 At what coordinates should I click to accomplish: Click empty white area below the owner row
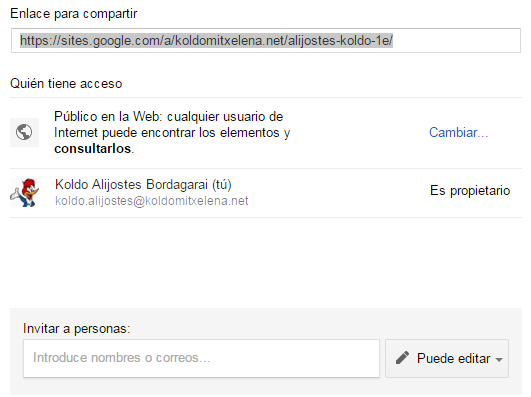pos(266,263)
